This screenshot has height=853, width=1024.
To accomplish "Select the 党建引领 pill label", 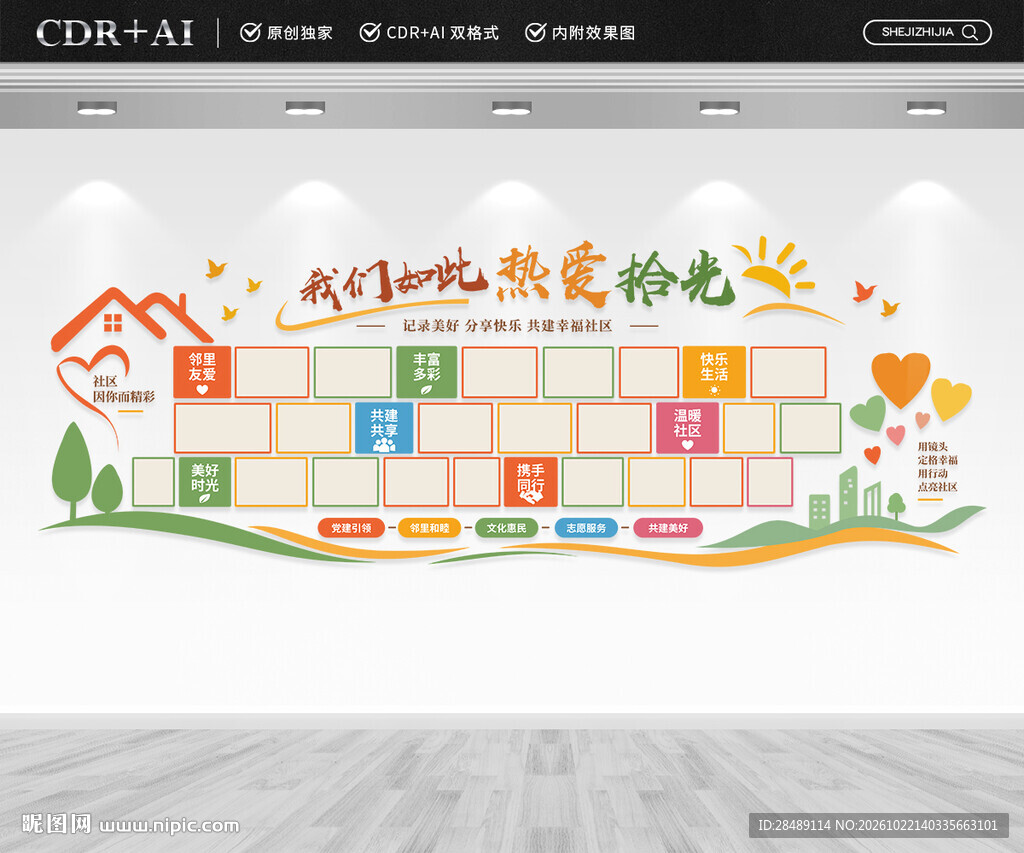I will 351,528.
